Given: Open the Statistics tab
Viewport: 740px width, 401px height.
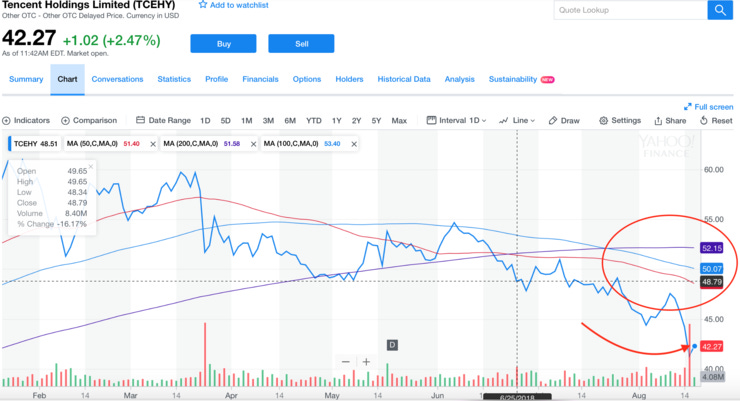Looking at the screenshot, I should (x=174, y=79).
